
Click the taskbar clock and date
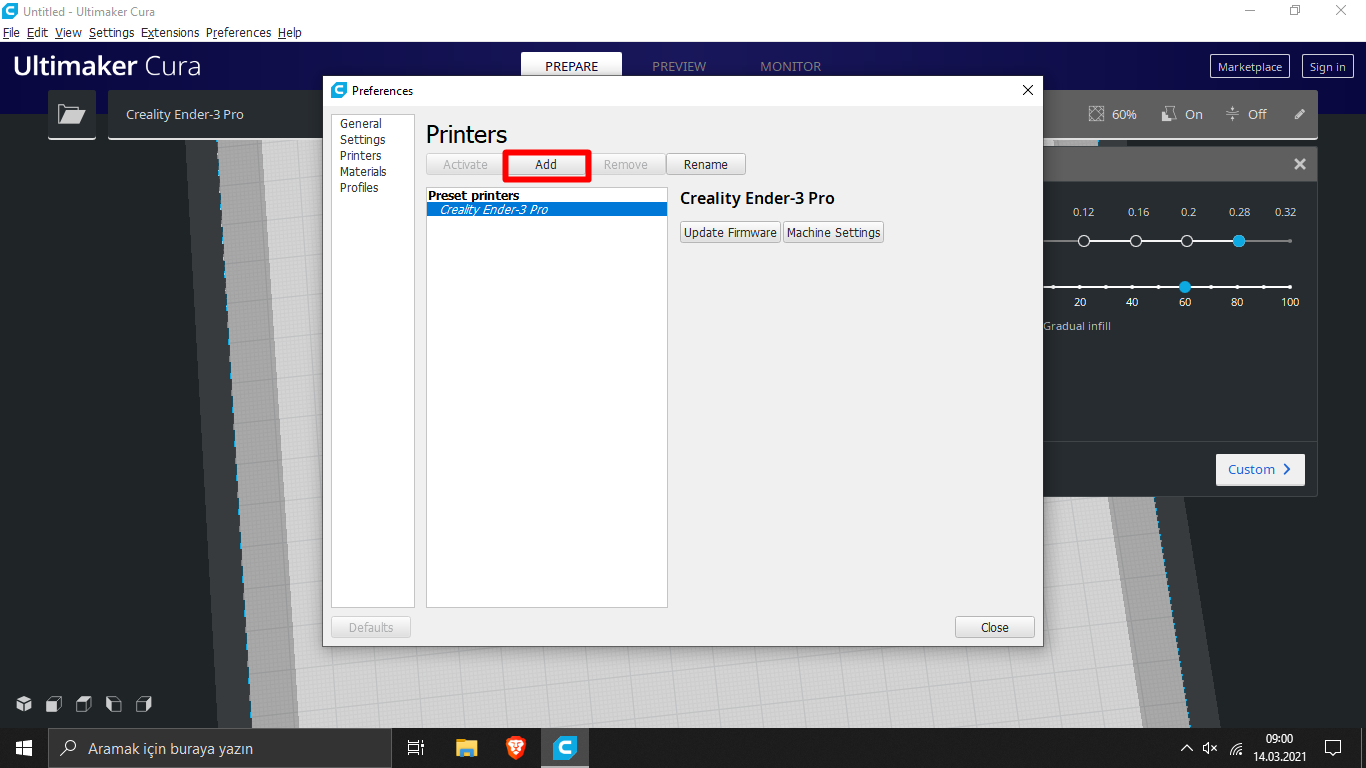[x=1279, y=748]
